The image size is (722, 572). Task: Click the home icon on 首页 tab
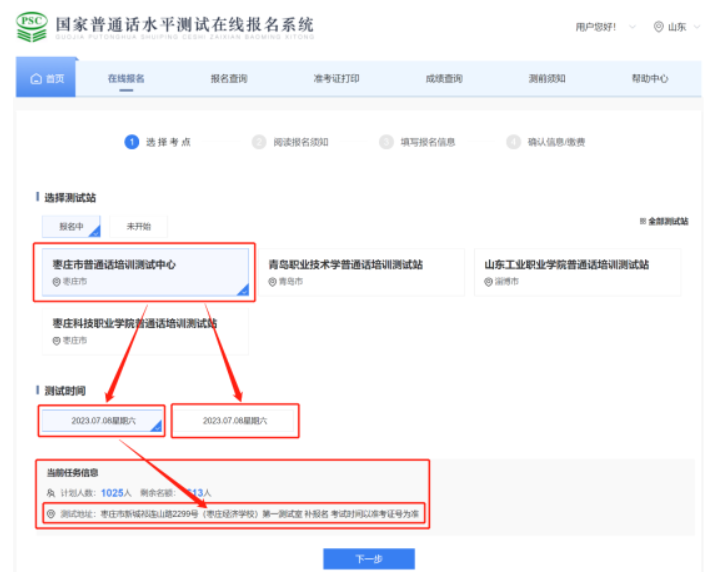pyautogui.click(x=36, y=79)
